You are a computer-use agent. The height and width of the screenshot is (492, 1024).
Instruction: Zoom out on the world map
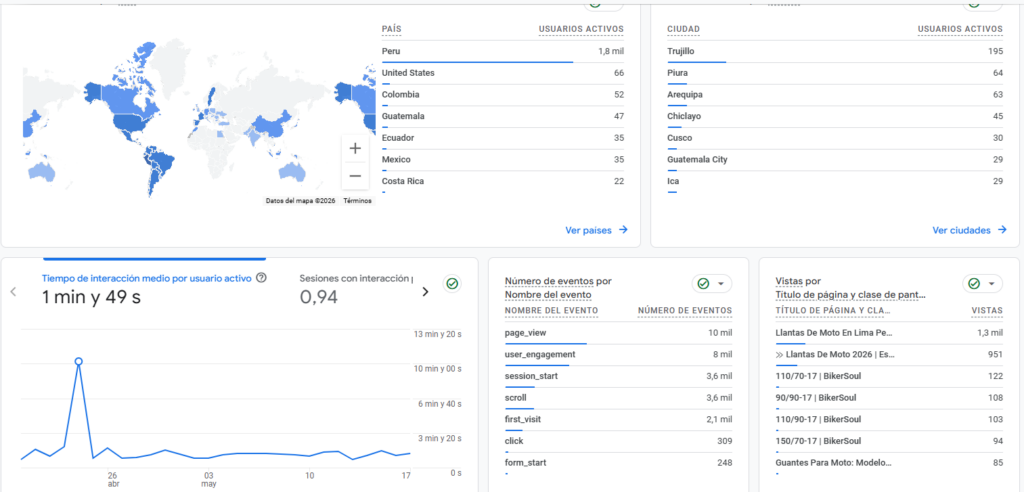point(355,176)
